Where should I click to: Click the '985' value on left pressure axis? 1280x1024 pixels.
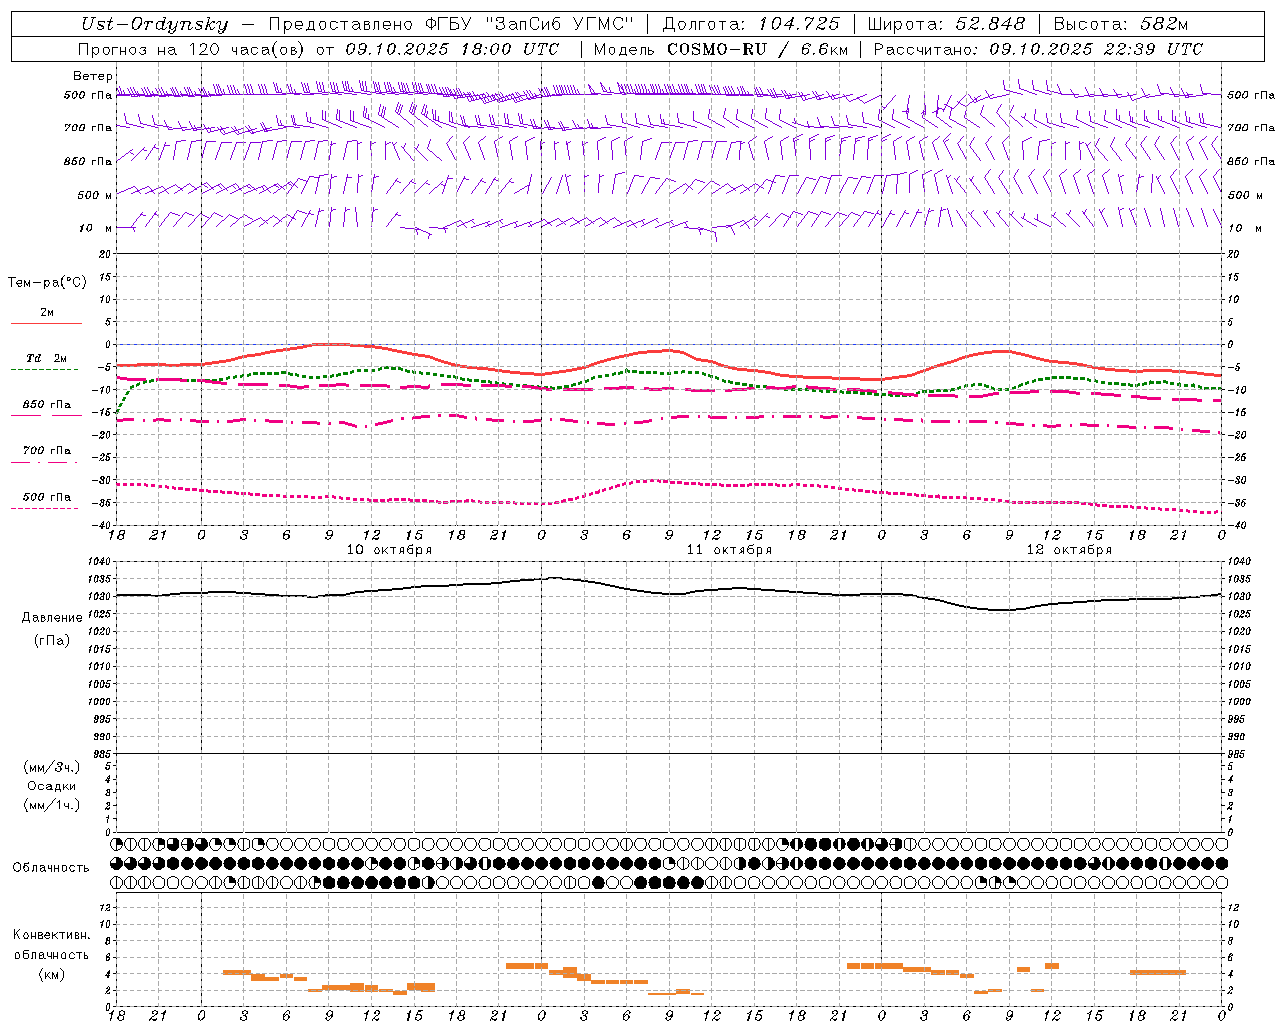(101, 754)
